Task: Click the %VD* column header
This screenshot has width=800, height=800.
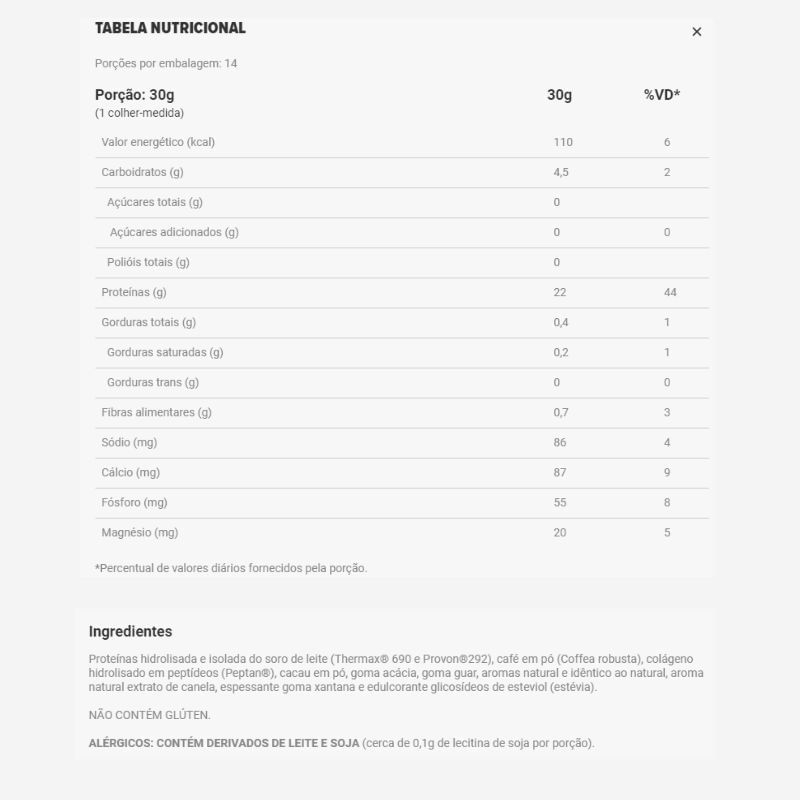Action: 662,95
